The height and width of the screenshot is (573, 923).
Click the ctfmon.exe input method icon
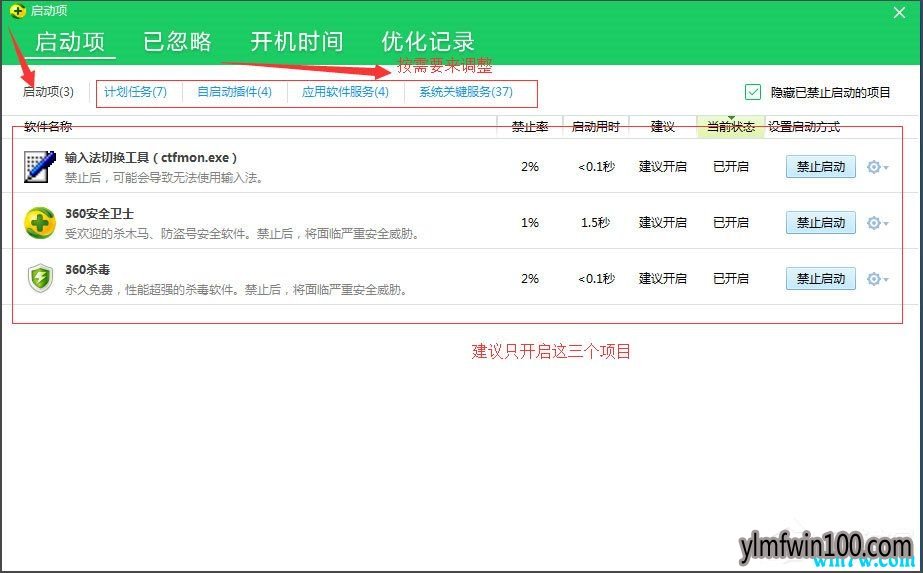click(39, 167)
